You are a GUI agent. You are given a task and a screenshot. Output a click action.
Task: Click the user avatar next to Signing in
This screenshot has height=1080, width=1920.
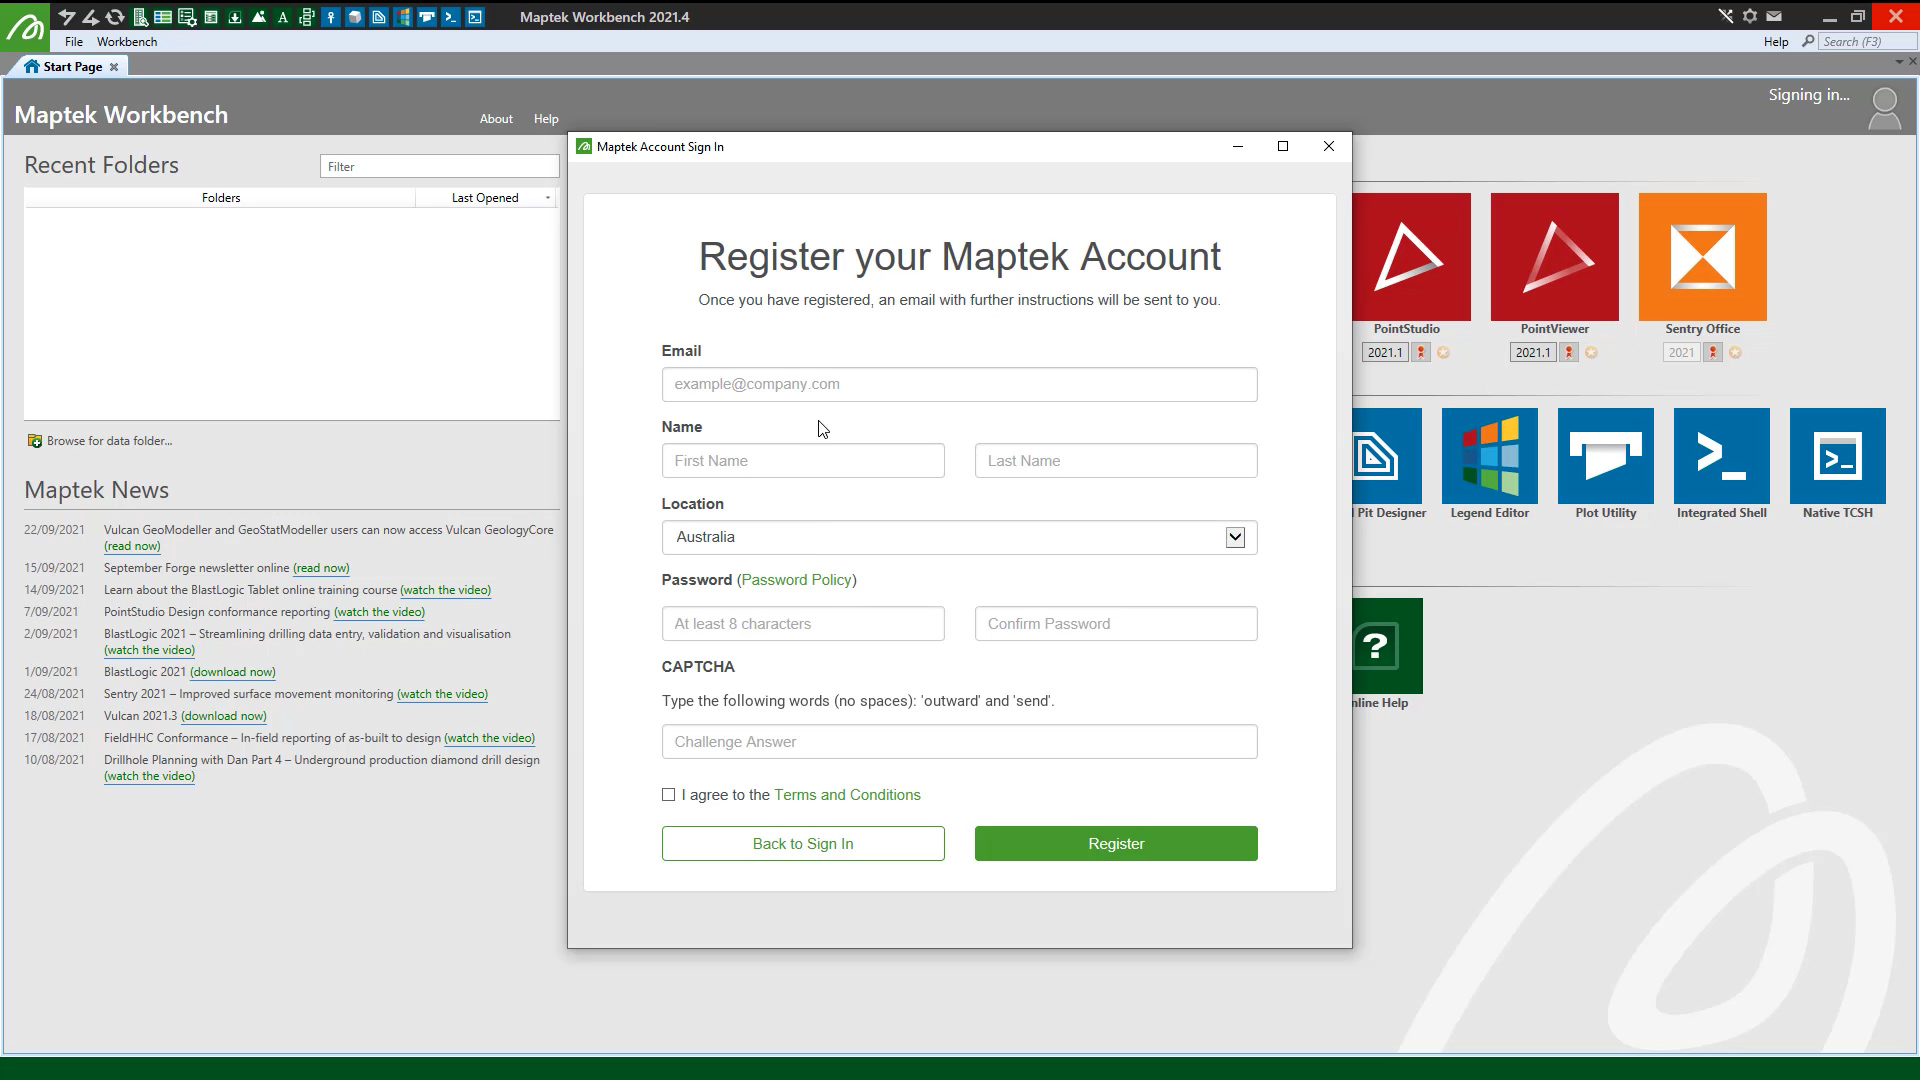(1884, 109)
